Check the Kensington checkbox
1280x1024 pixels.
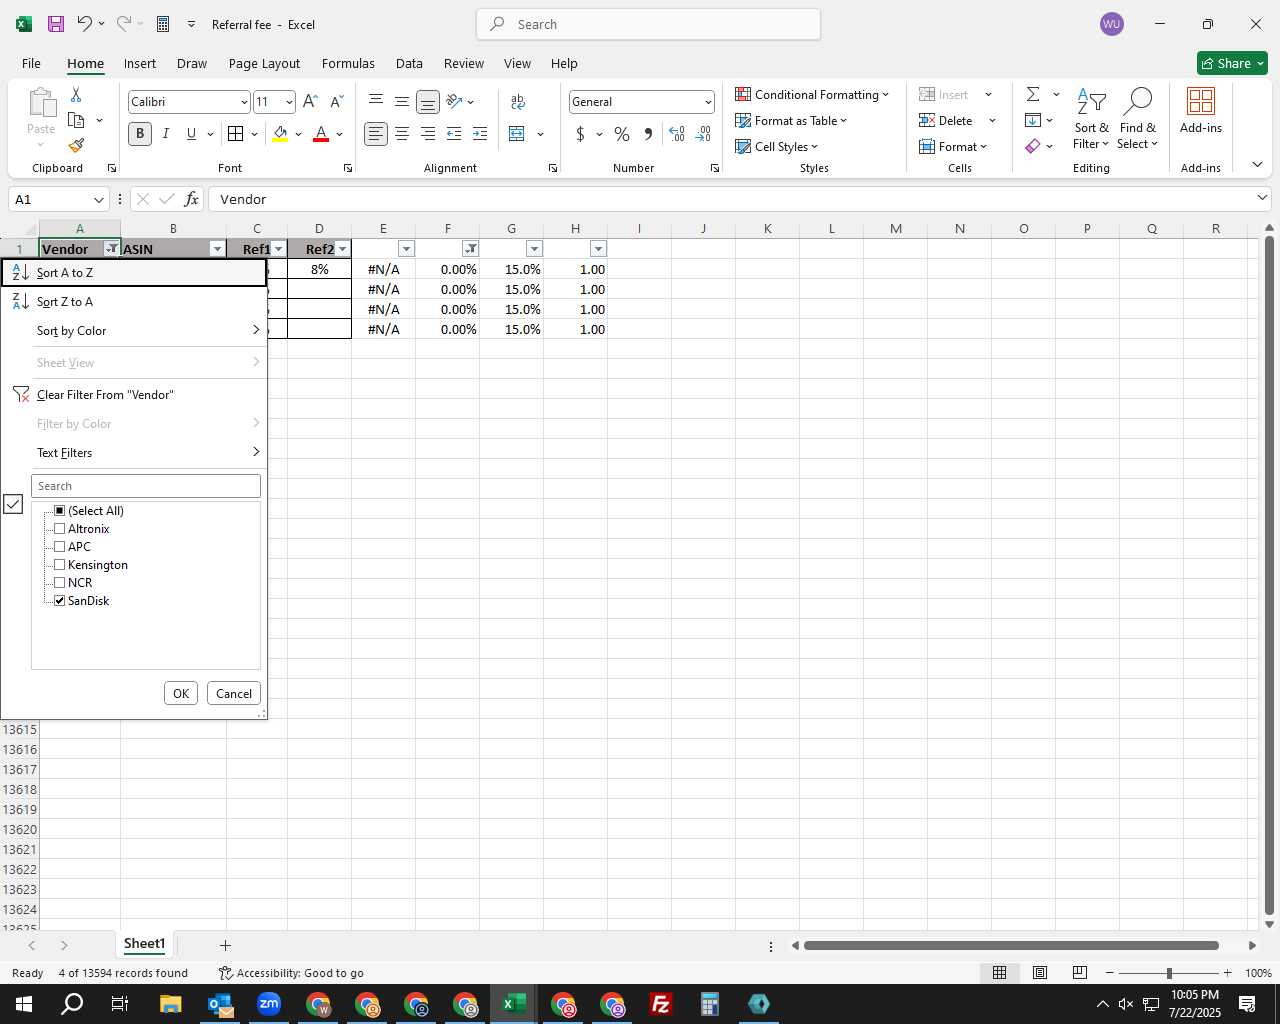(60, 565)
